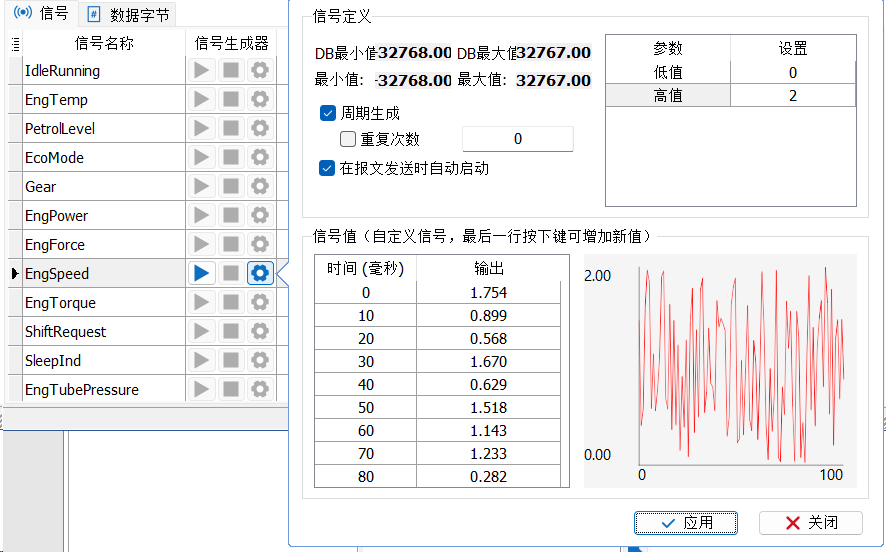Select output cell 0.282

point(488,477)
